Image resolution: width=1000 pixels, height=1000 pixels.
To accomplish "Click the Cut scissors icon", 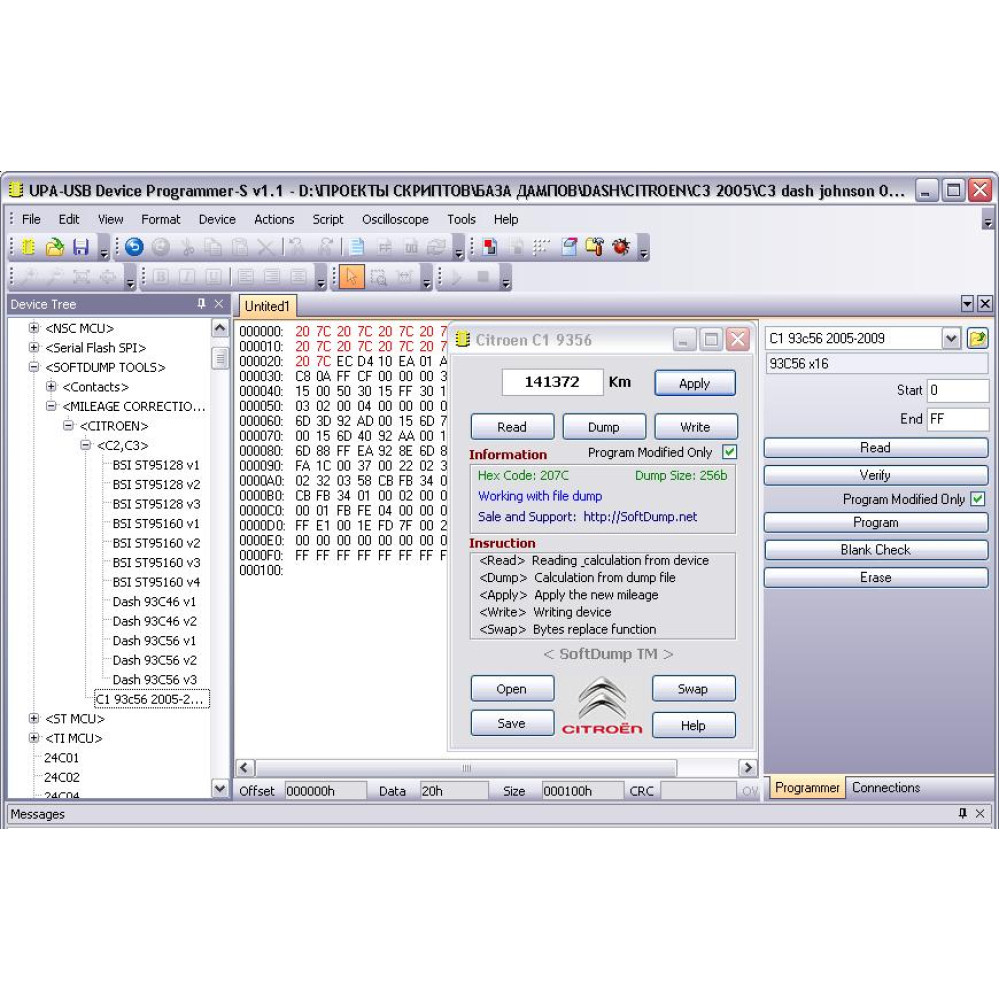I will 188,247.
